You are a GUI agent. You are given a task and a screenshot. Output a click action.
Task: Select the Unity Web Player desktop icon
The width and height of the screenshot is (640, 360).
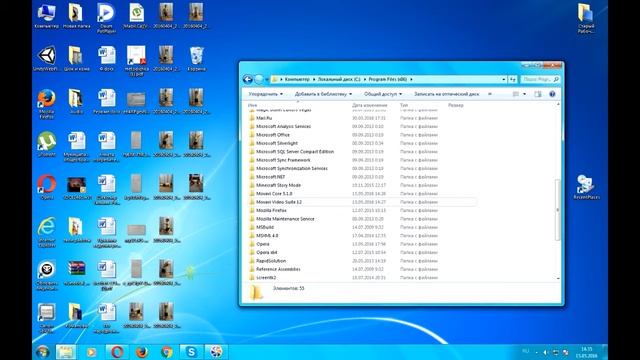tap(47, 59)
